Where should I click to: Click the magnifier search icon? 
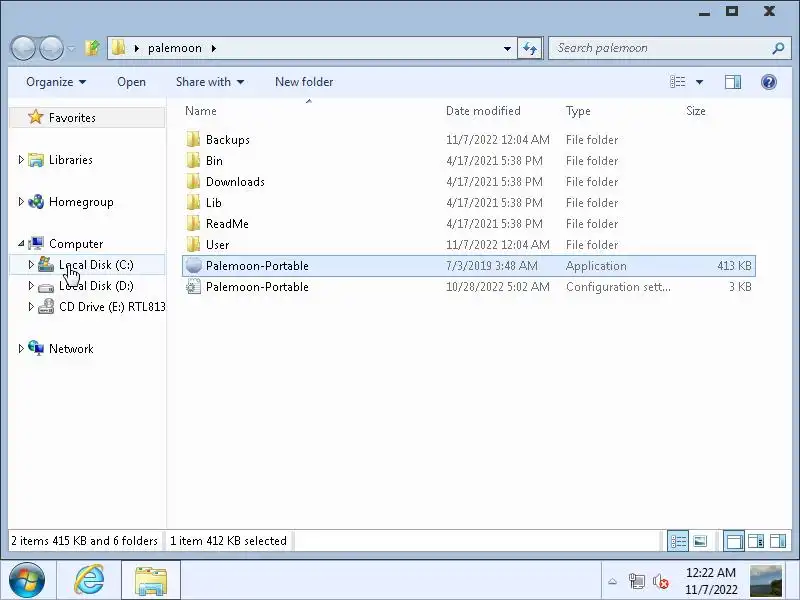[778, 48]
